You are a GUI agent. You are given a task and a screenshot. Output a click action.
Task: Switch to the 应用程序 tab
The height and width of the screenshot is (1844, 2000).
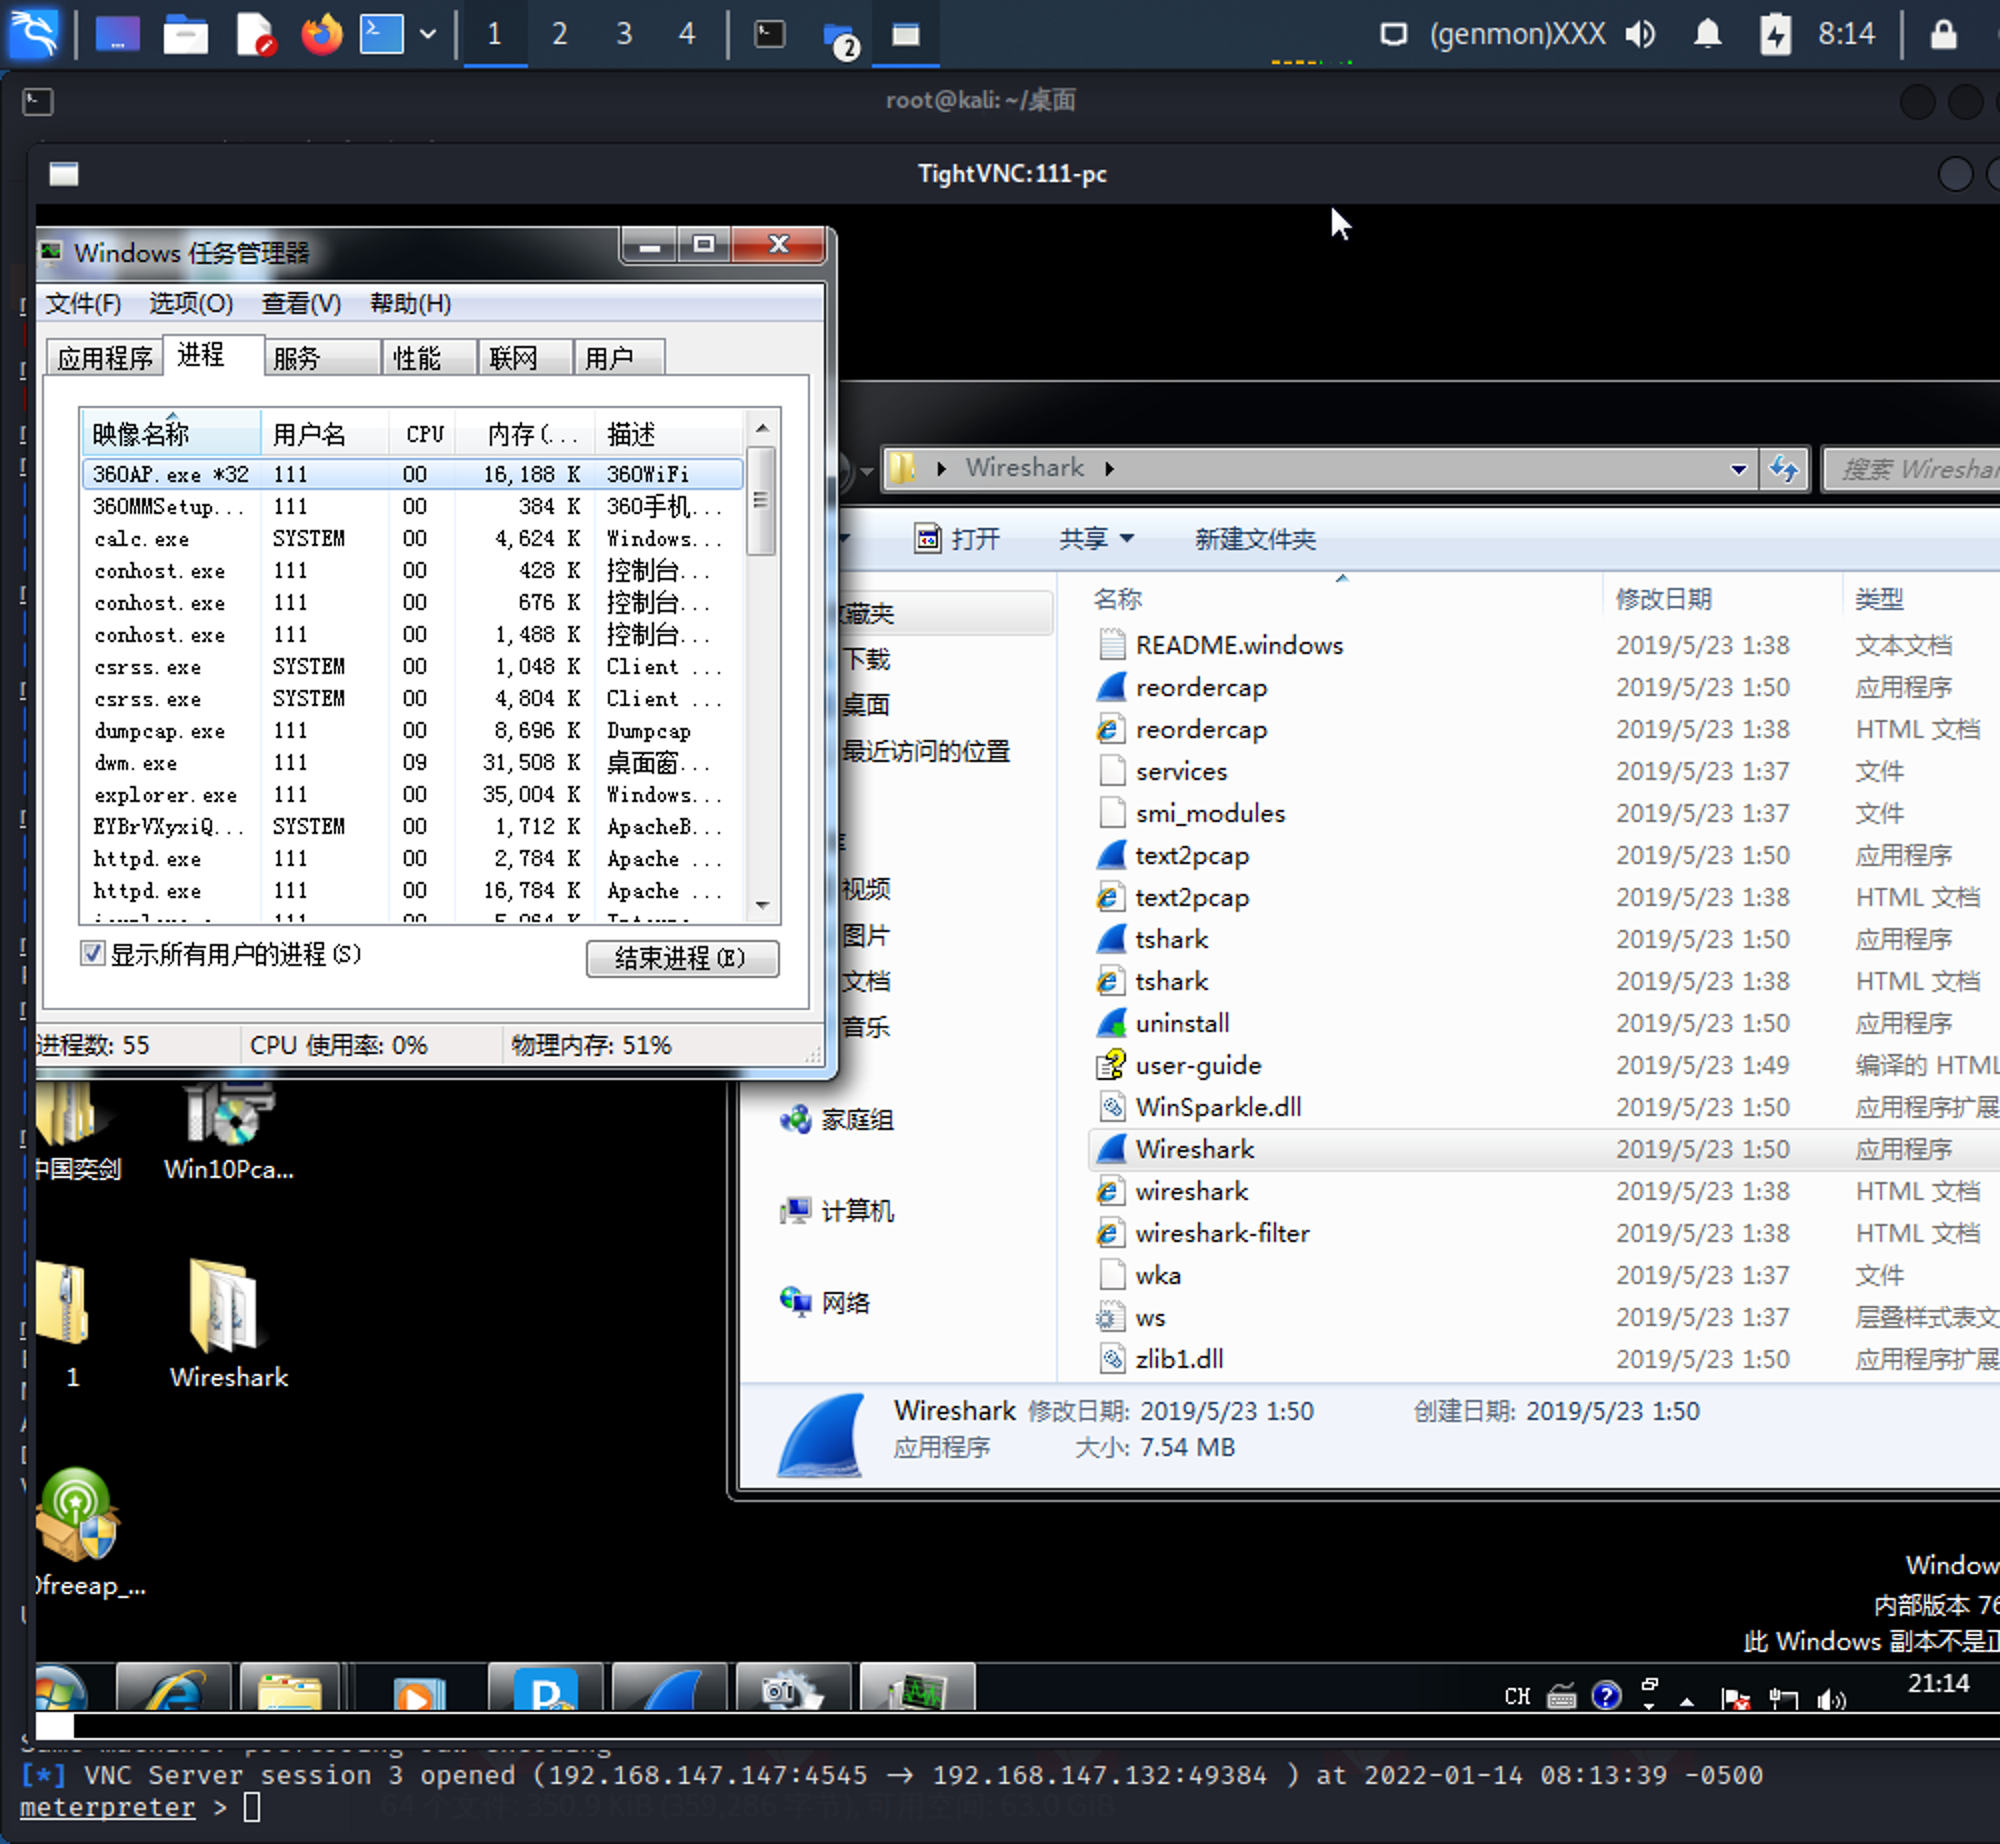pyautogui.click(x=104, y=358)
